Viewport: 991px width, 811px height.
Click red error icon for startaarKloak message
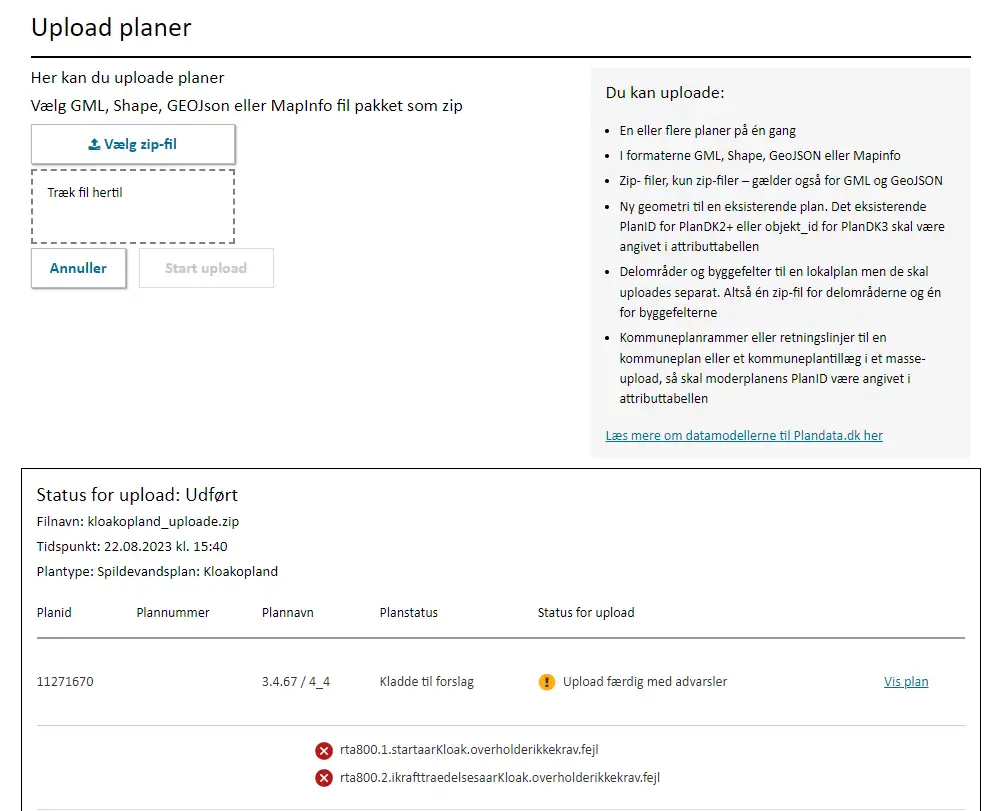click(x=324, y=750)
